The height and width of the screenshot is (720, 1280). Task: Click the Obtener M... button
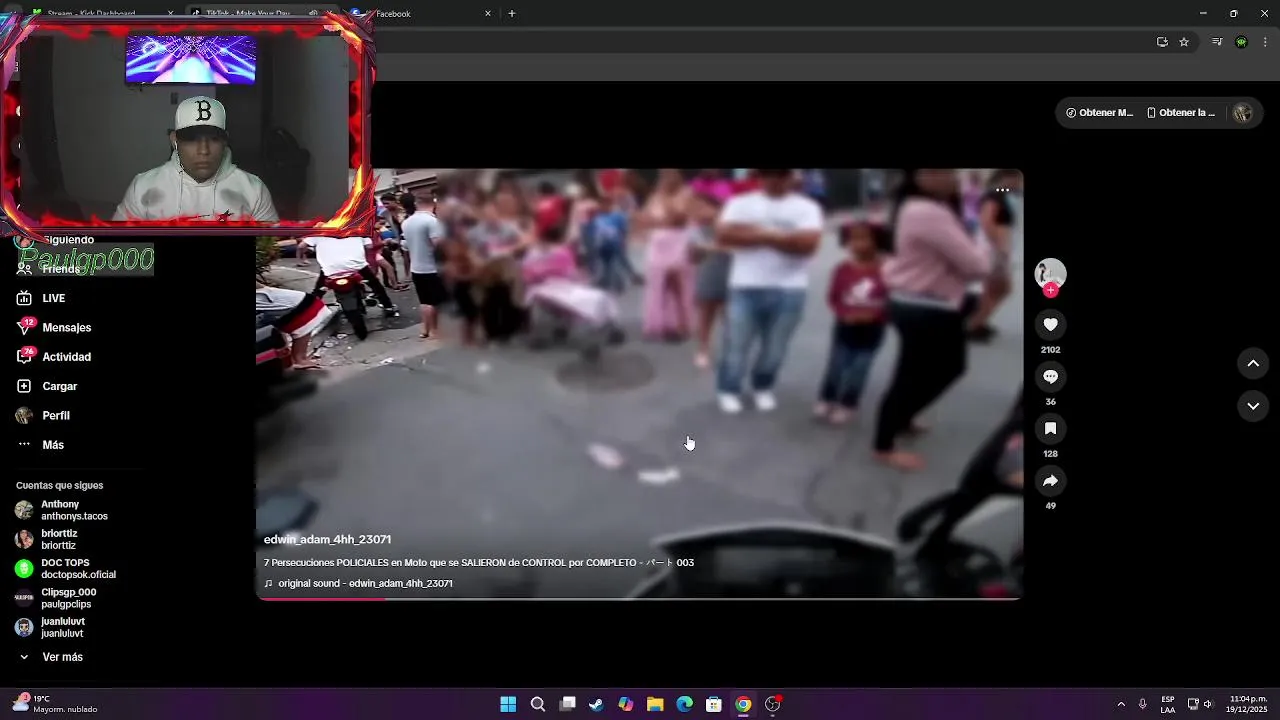point(1099,113)
